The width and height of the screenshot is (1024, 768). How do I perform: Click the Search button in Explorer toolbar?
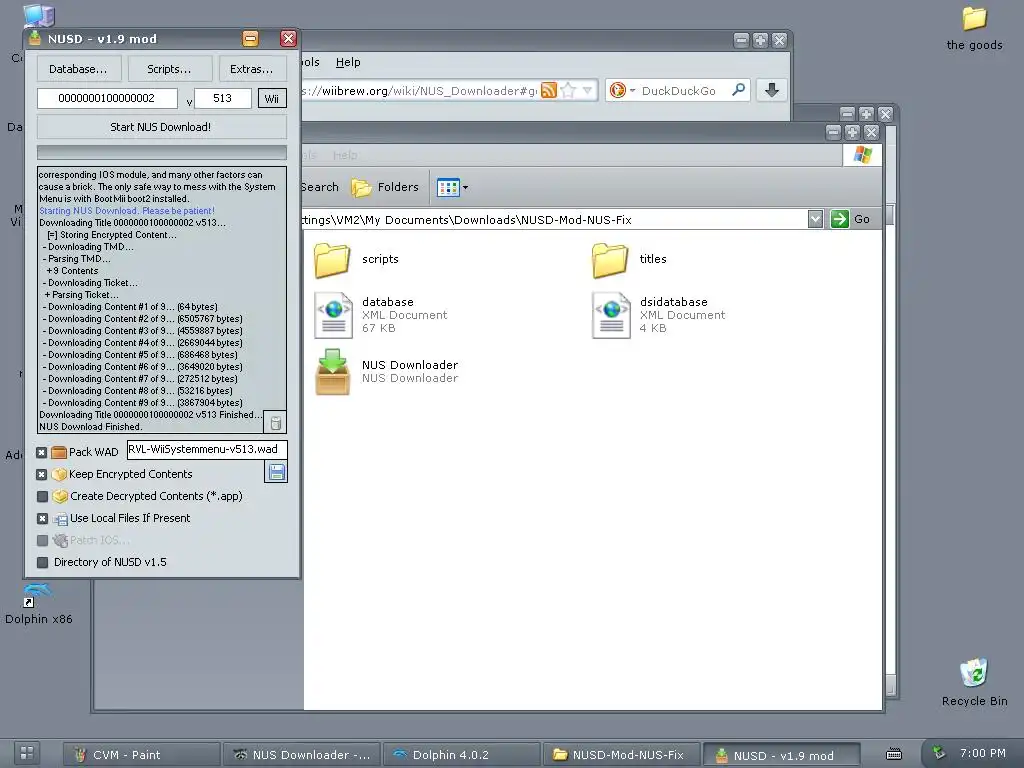click(x=320, y=187)
